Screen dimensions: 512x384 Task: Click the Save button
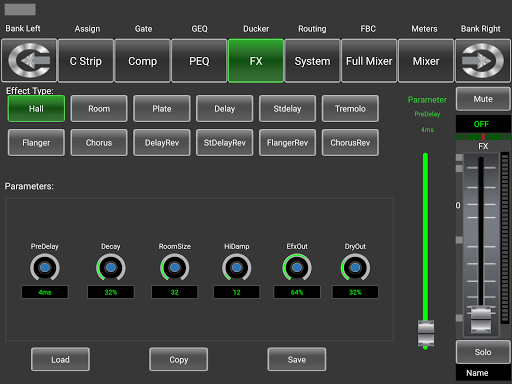click(x=297, y=359)
